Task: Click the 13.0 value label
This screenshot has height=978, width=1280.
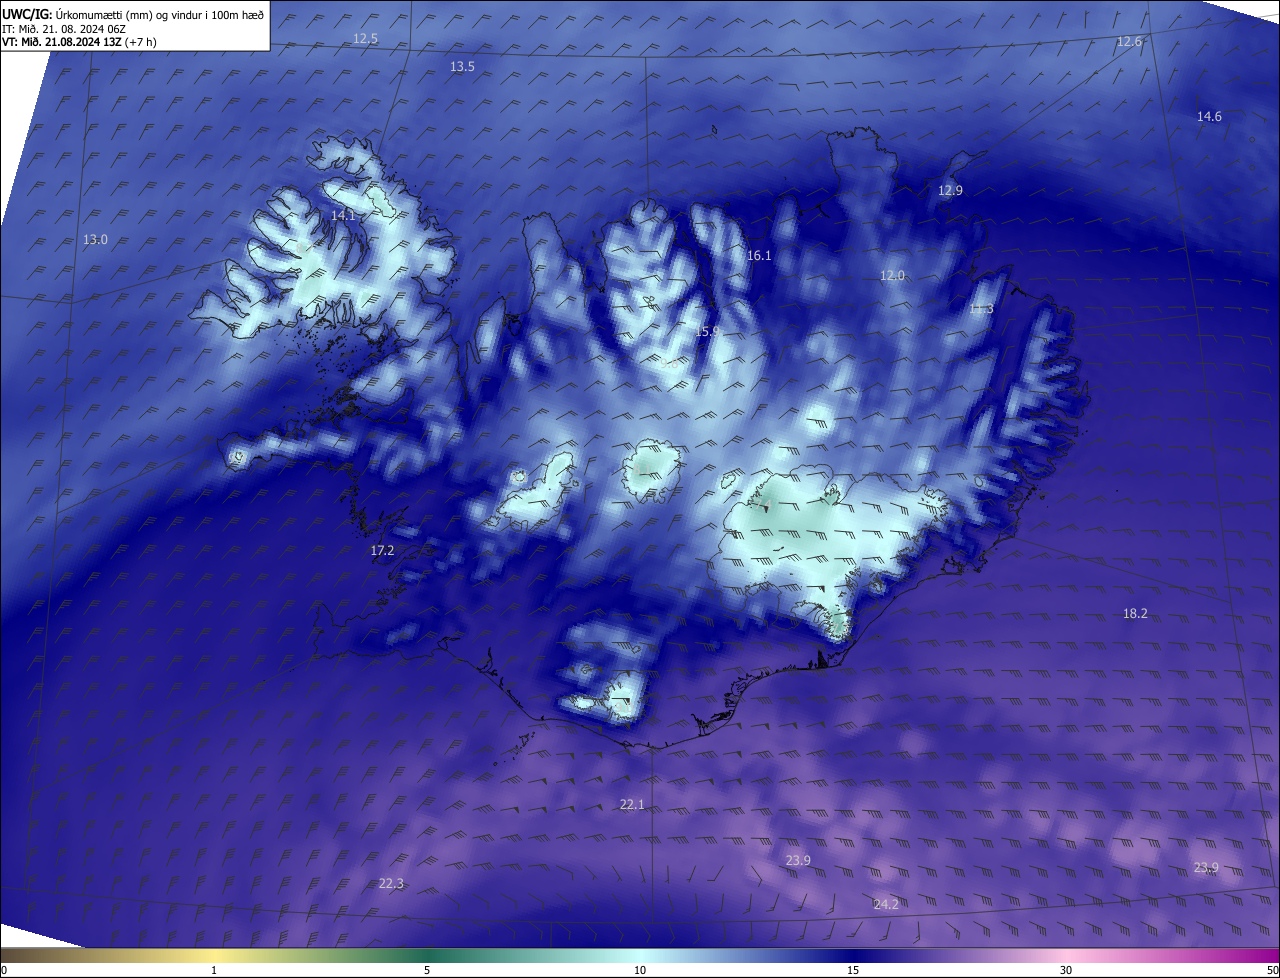Action: (x=95, y=240)
